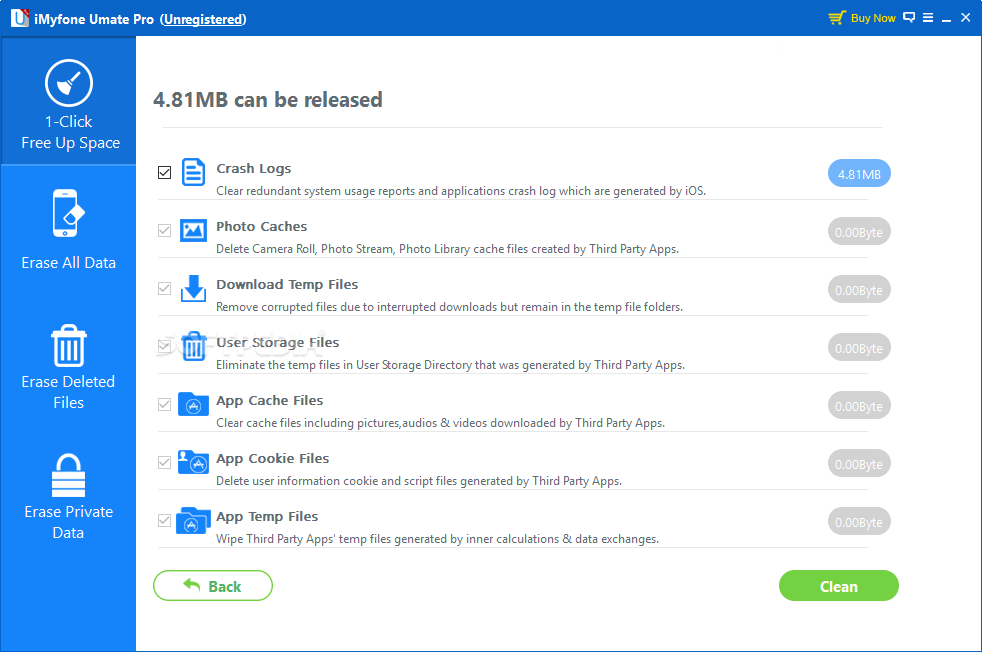Click the 'Delete user information cookie' description
Image resolution: width=982 pixels, height=652 pixels.
click(419, 481)
